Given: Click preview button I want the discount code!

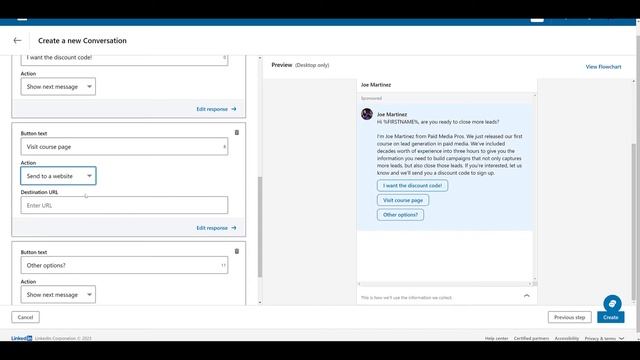Looking at the screenshot, I should click(412, 186).
